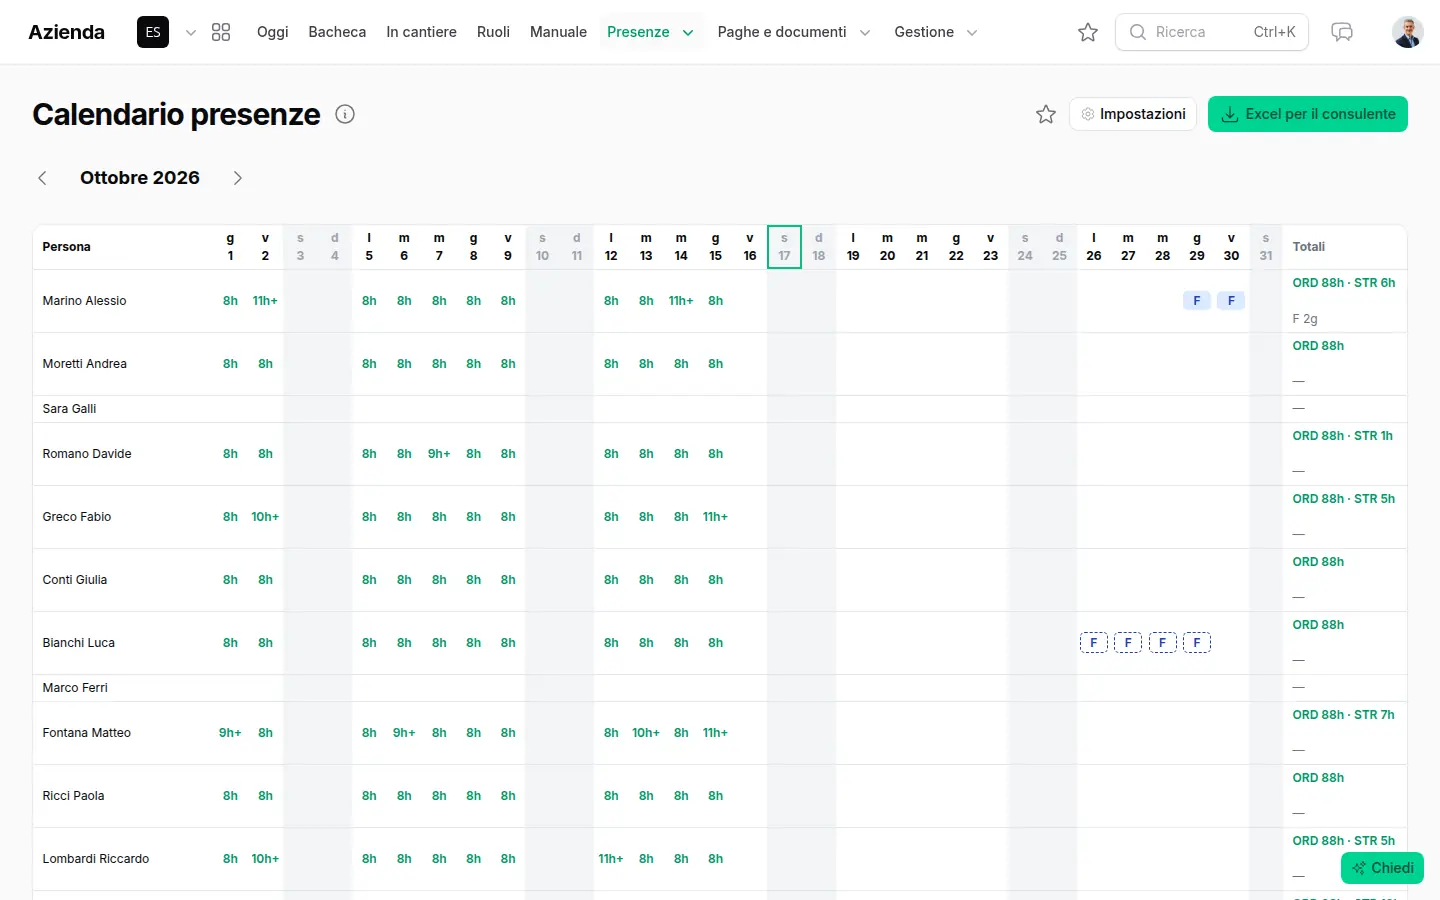This screenshot has width=1440, height=900.
Task: Open the Gestione dropdown
Action: (936, 32)
